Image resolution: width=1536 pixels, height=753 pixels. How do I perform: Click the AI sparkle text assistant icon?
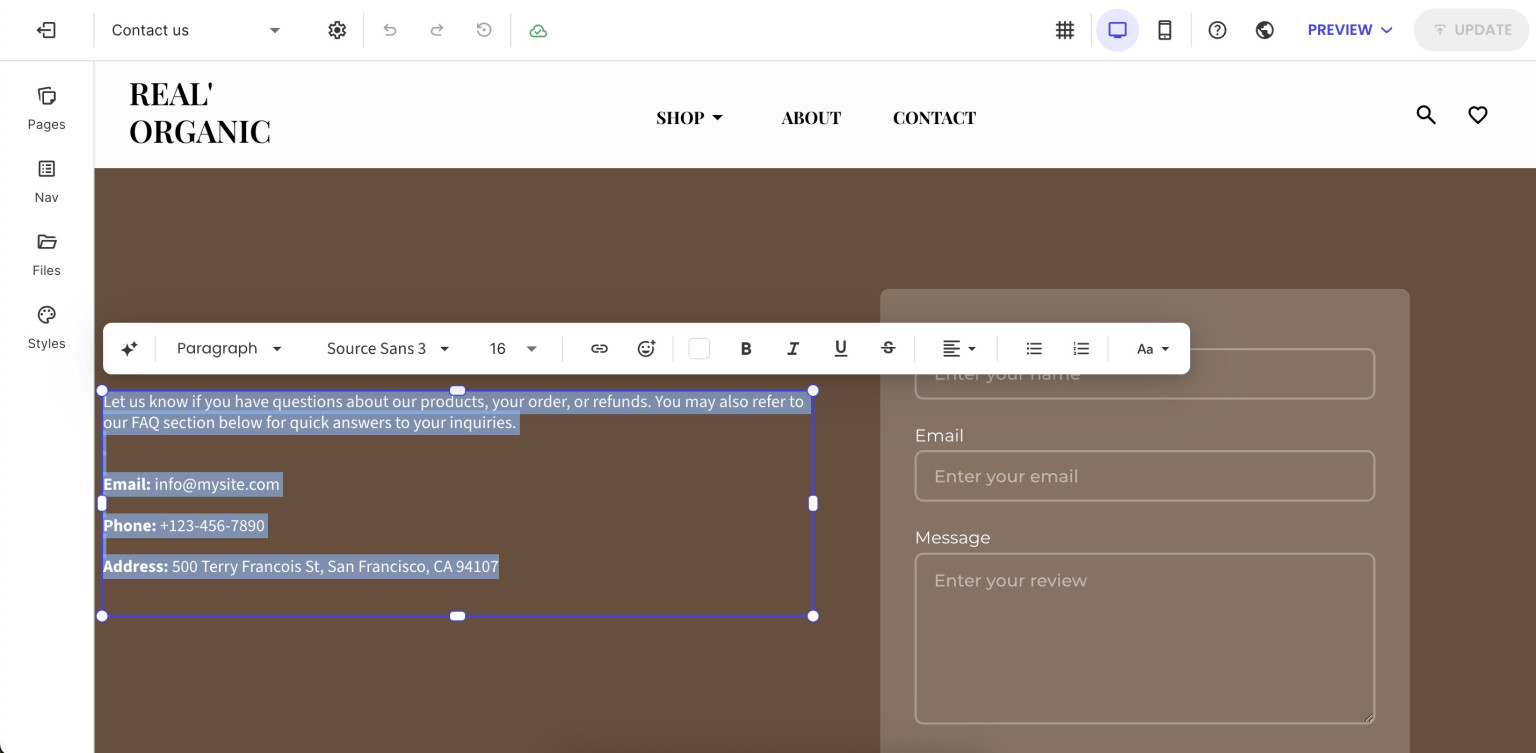(x=129, y=348)
